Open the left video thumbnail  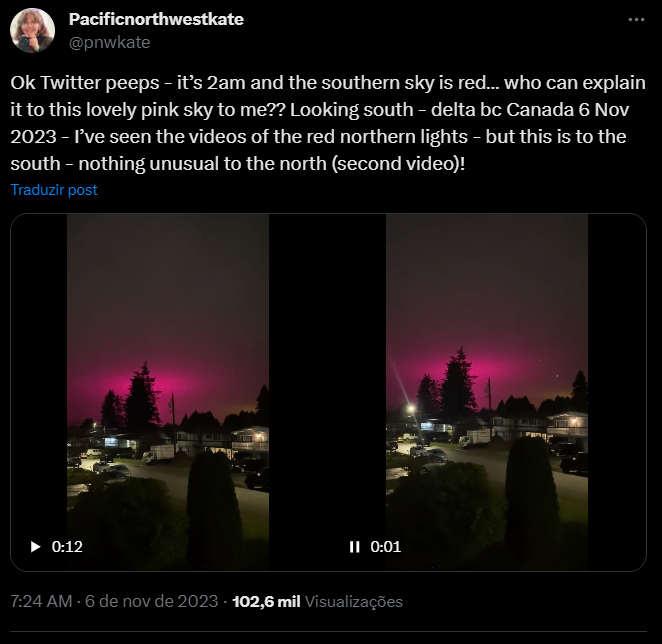pyautogui.click(x=168, y=392)
